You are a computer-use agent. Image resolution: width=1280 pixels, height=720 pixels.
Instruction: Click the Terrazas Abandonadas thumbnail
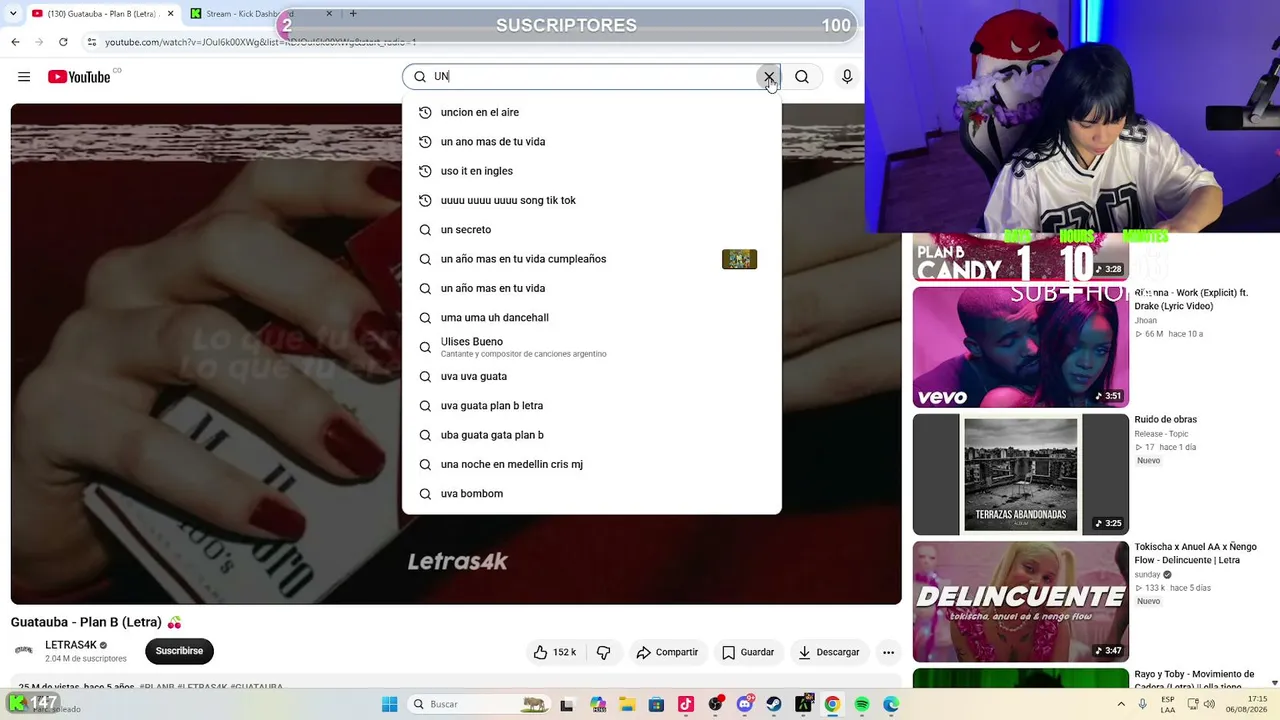point(1020,474)
